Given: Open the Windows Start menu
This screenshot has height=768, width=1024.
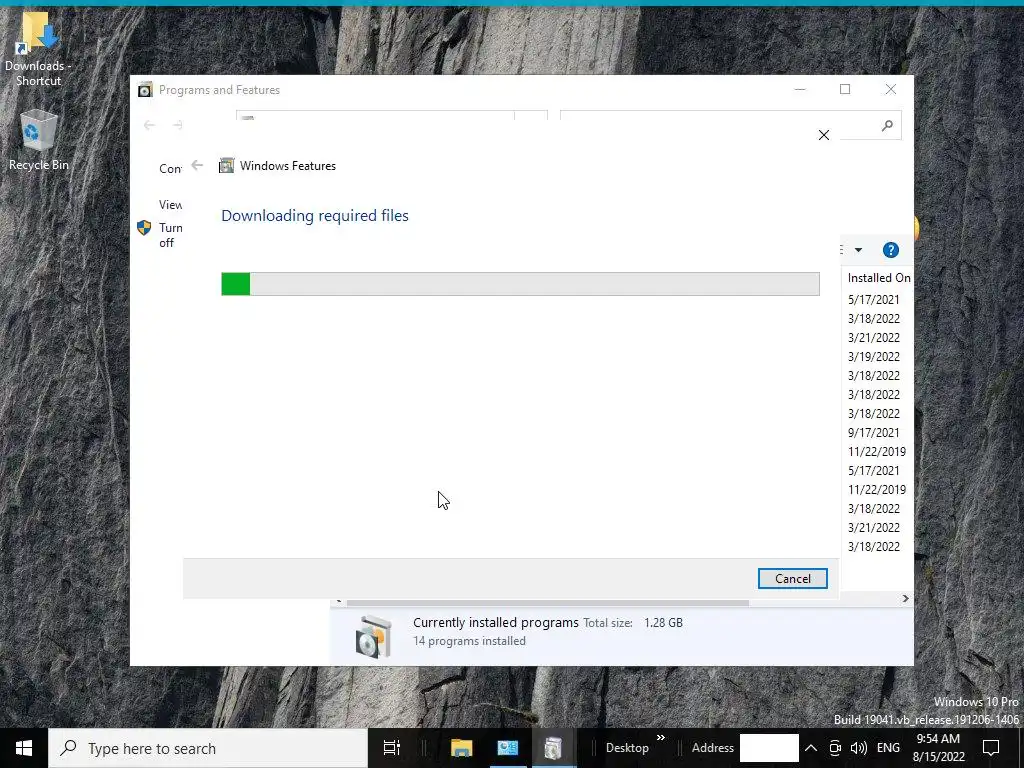Looking at the screenshot, I should point(24,748).
